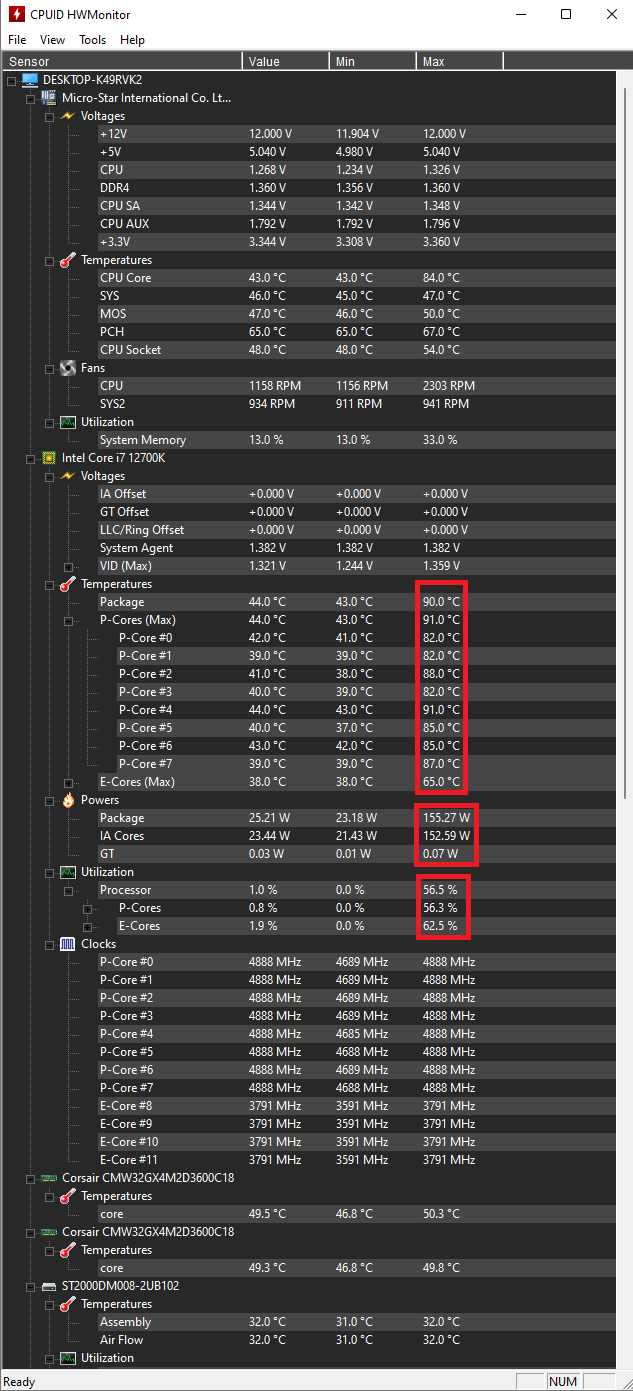This screenshot has width=633, height=1391.
Task: Collapse the Clocks group
Action: click(x=49, y=944)
